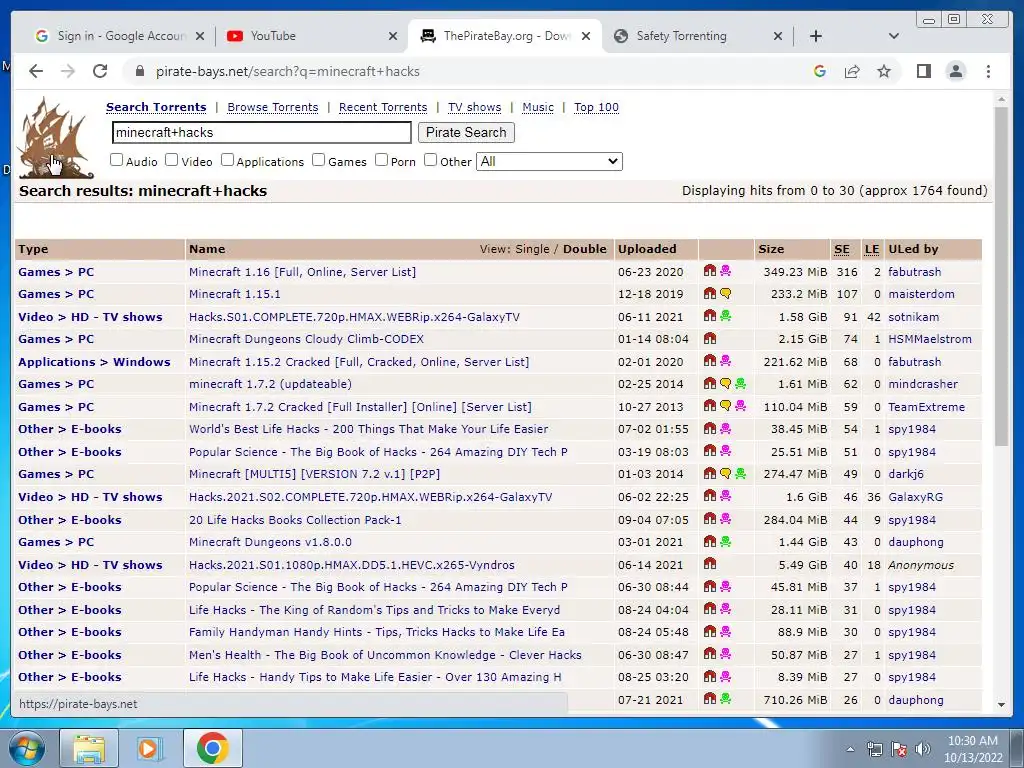This screenshot has height=768, width=1024.
Task: Open Chrome three-dot menu
Action: click(988, 71)
